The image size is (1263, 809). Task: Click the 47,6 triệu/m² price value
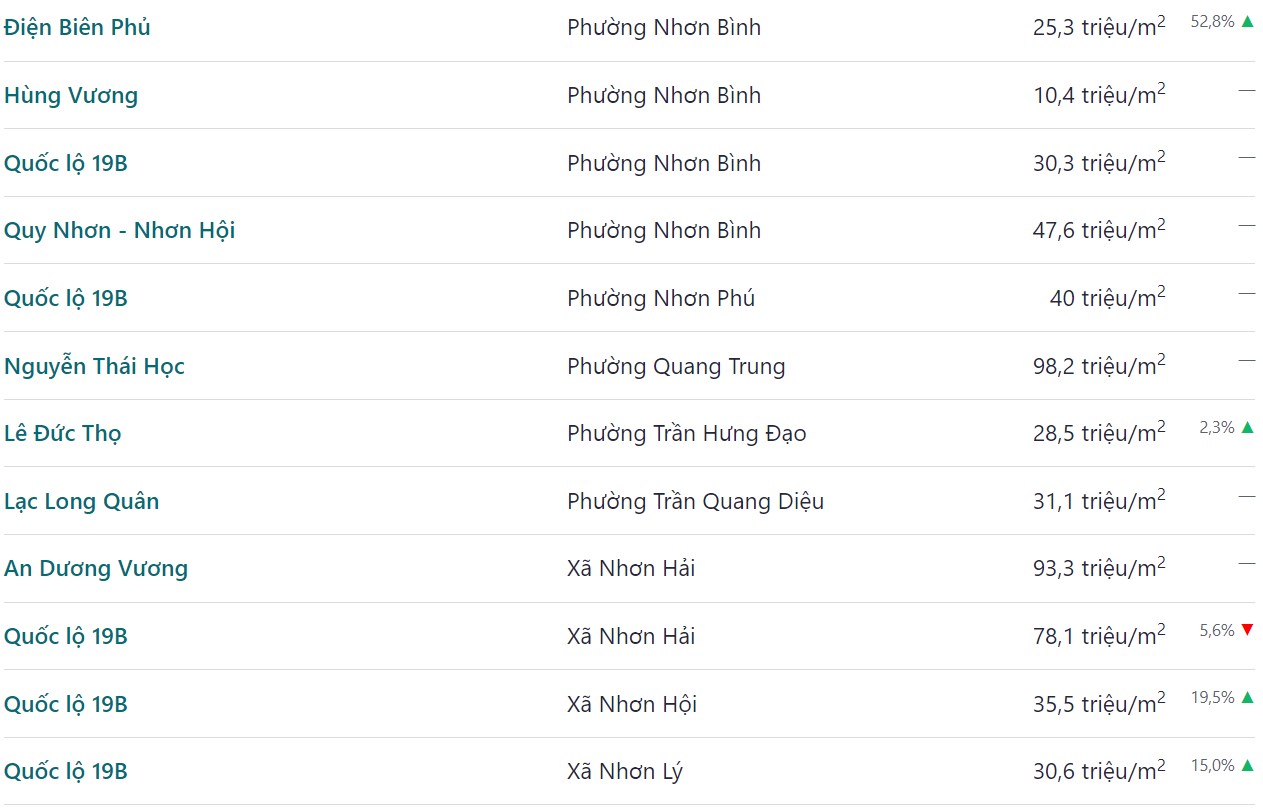coord(1099,229)
